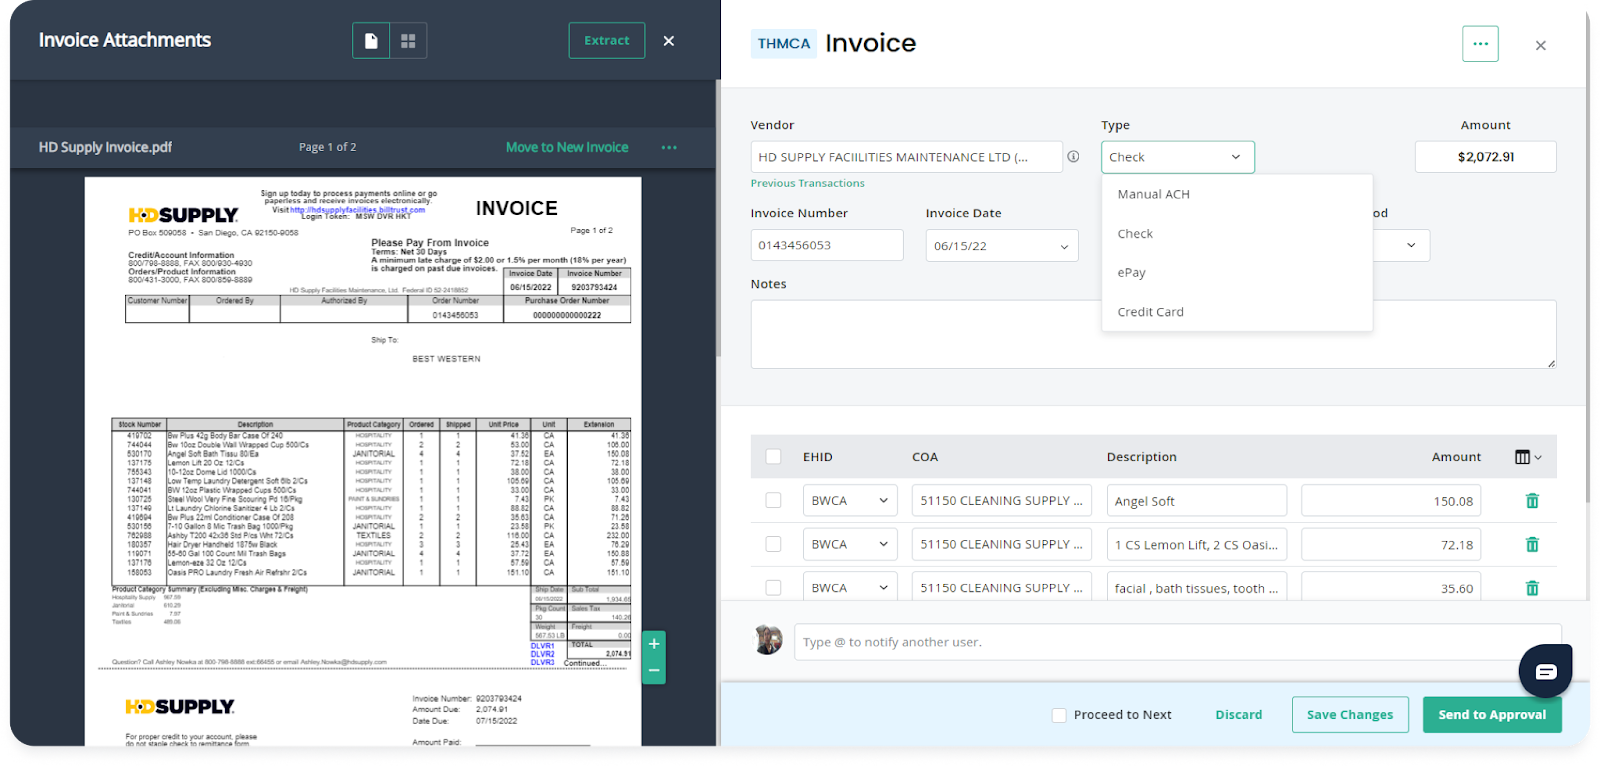Expand the Invoice Date dropdown
This screenshot has height=766, width=1600.
click(1063, 247)
